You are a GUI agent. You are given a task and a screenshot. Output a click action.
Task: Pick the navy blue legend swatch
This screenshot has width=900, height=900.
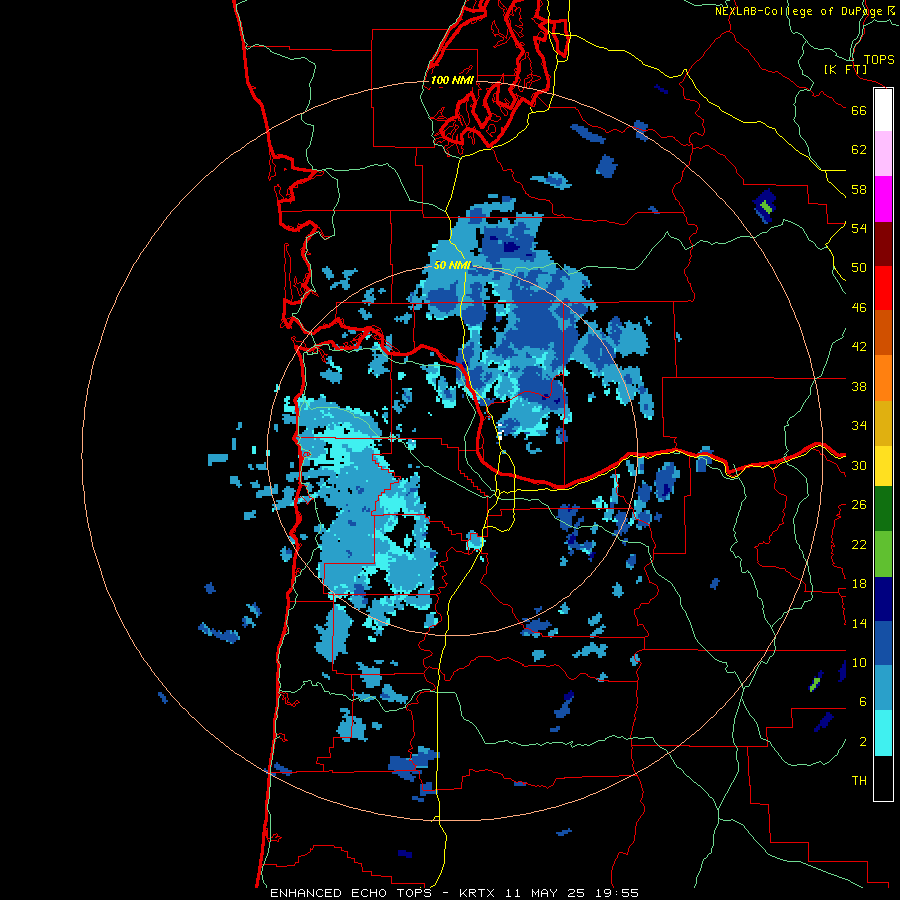(883, 599)
